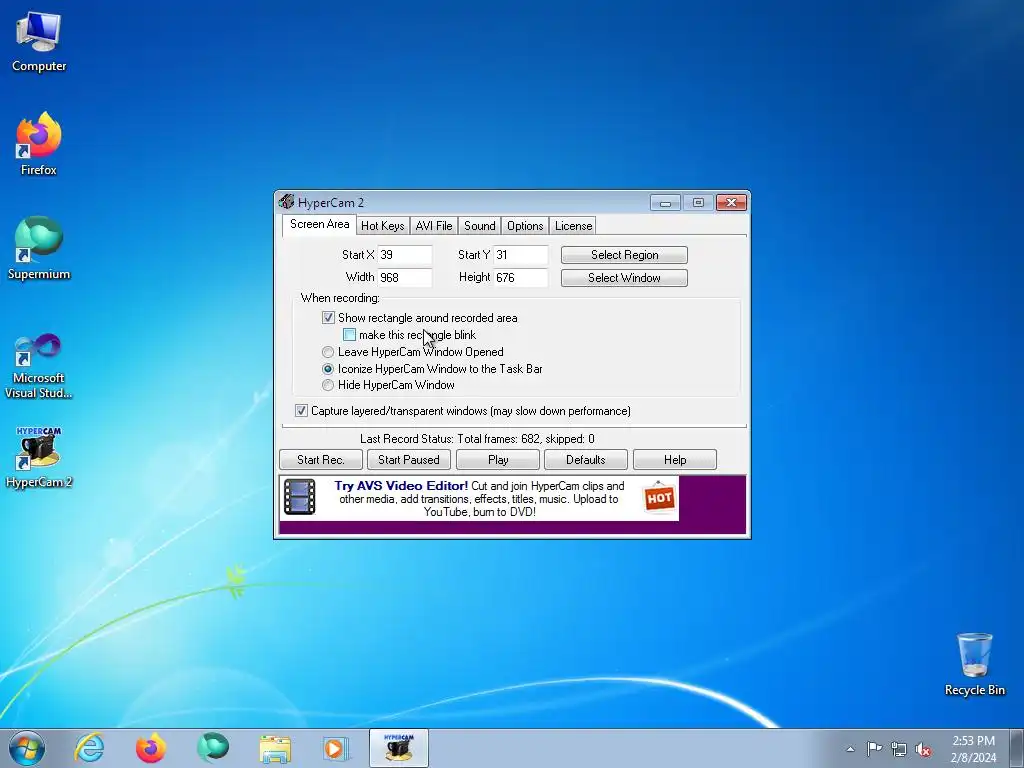Screen dimensions: 1024x768
Task: Open HyperCam Help
Action: click(x=675, y=460)
